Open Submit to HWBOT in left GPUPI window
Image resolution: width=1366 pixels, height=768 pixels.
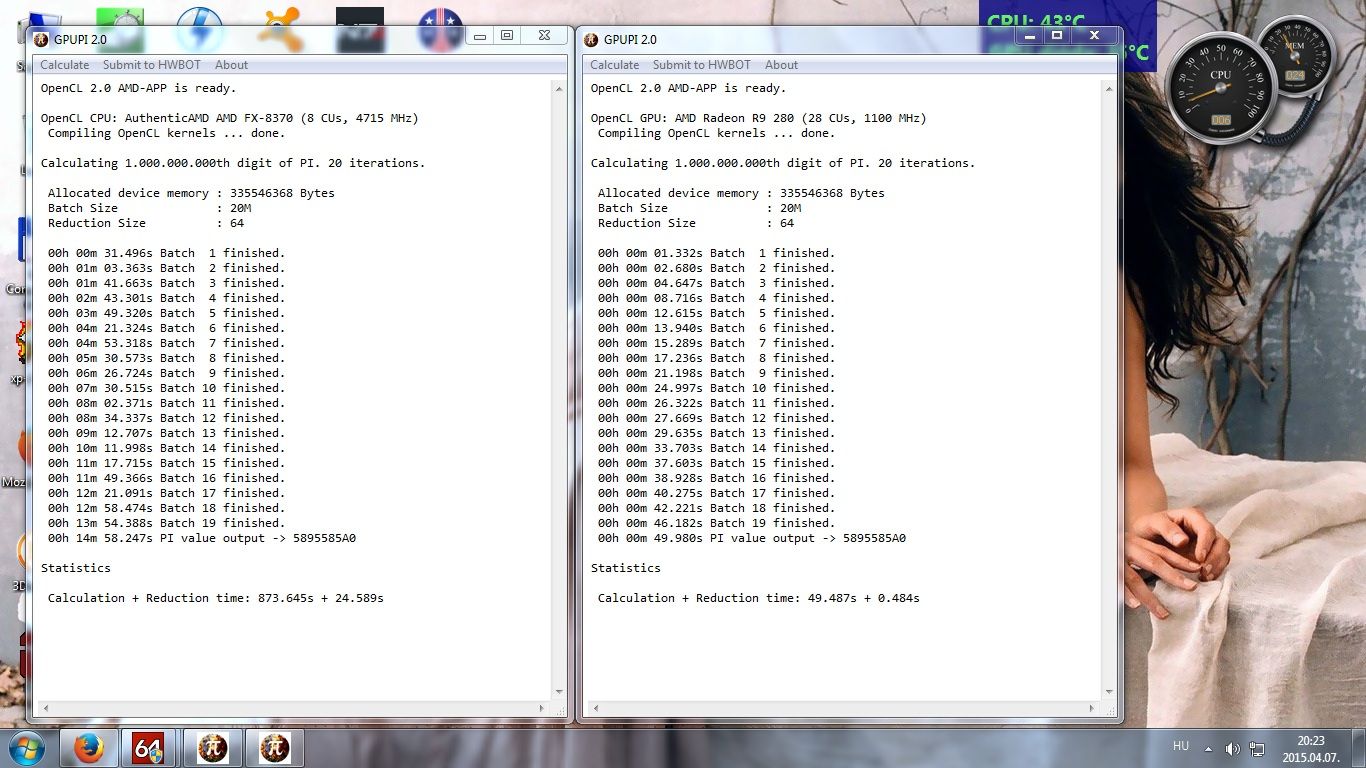coord(152,65)
